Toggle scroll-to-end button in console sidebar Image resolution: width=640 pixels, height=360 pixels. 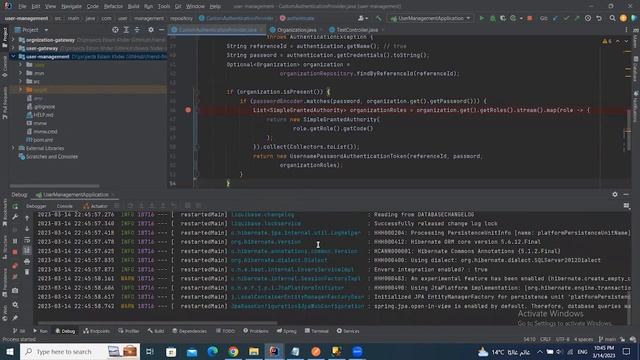27,251
